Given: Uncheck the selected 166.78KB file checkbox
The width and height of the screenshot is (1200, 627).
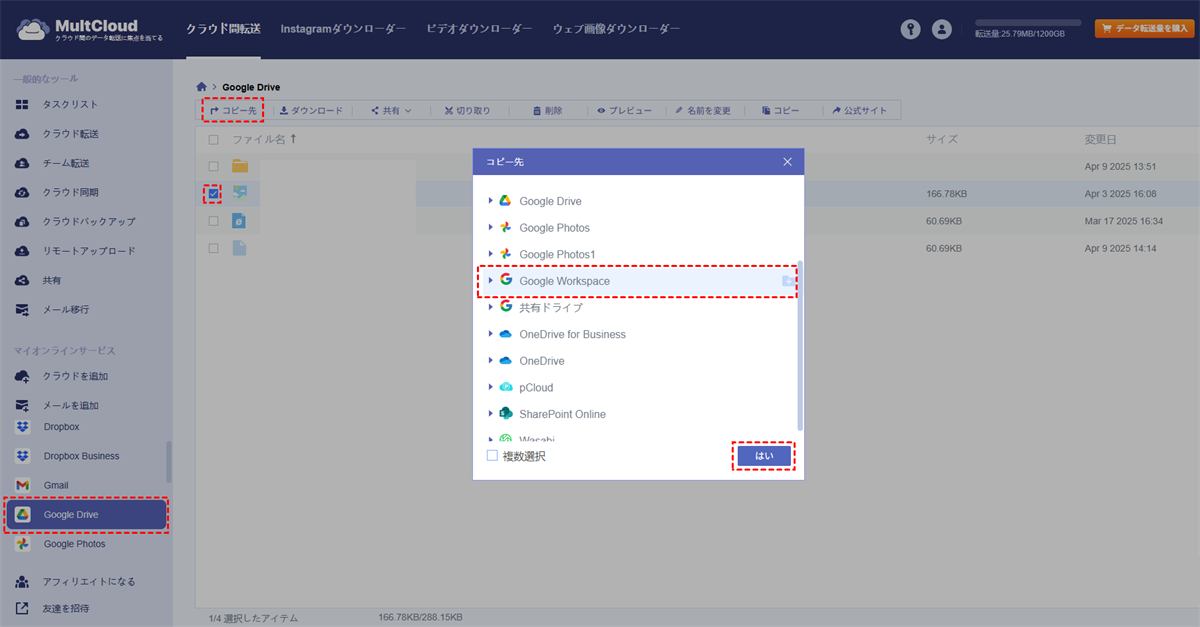Looking at the screenshot, I should 213,193.
